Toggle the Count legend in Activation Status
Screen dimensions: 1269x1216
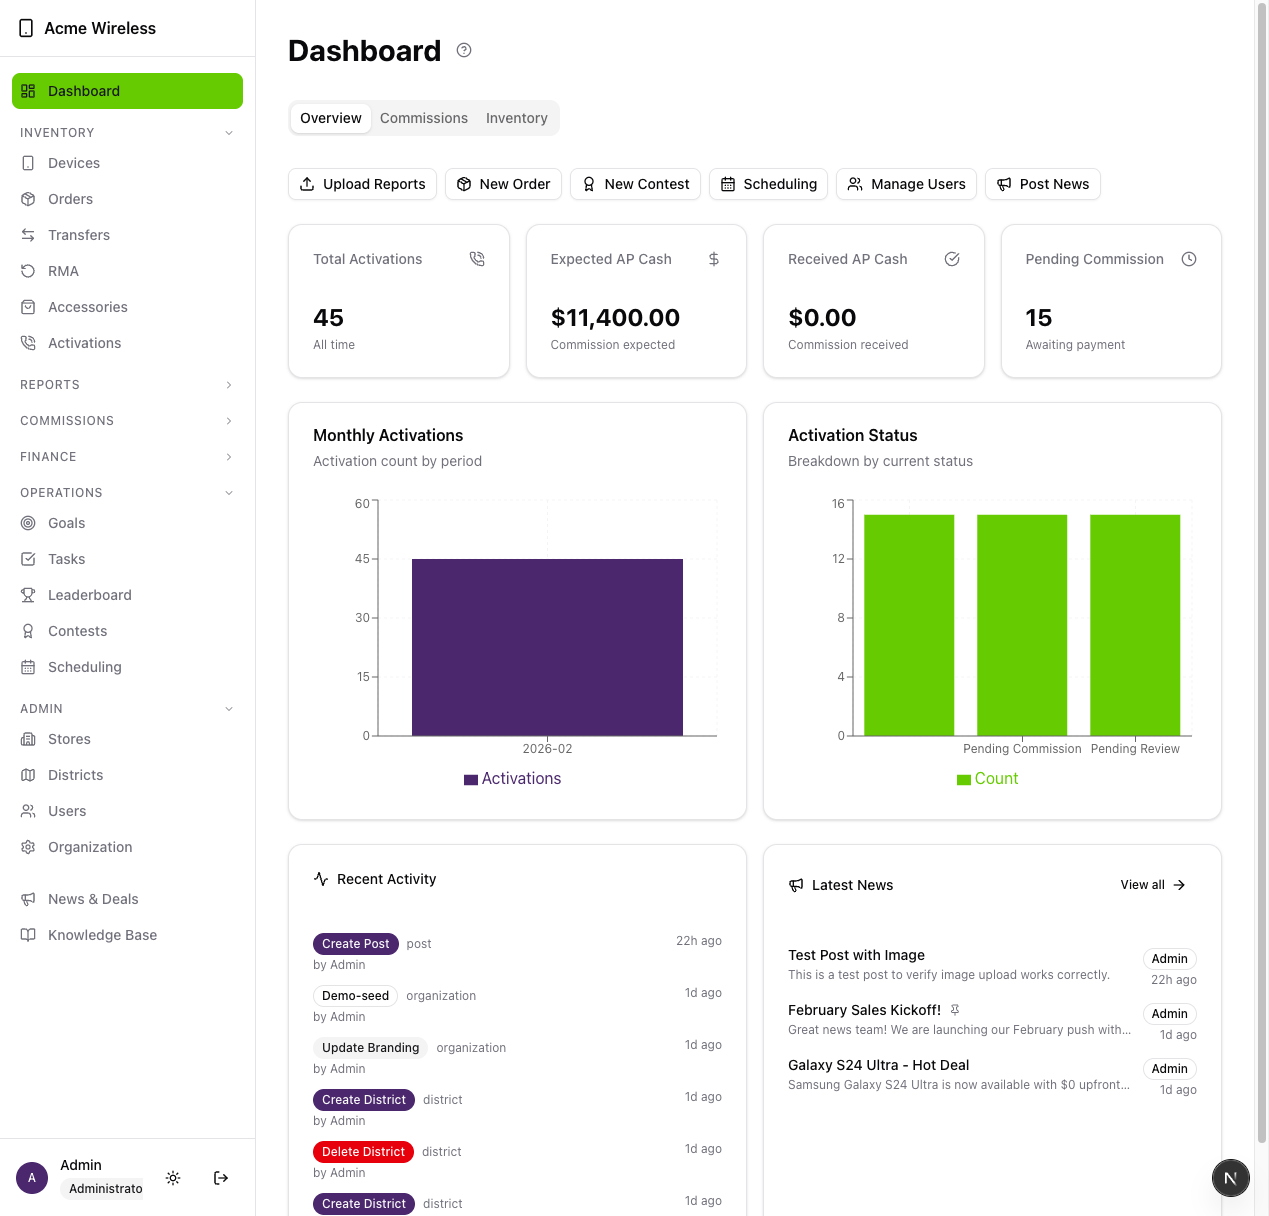pyautogui.click(x=988, y=778)
